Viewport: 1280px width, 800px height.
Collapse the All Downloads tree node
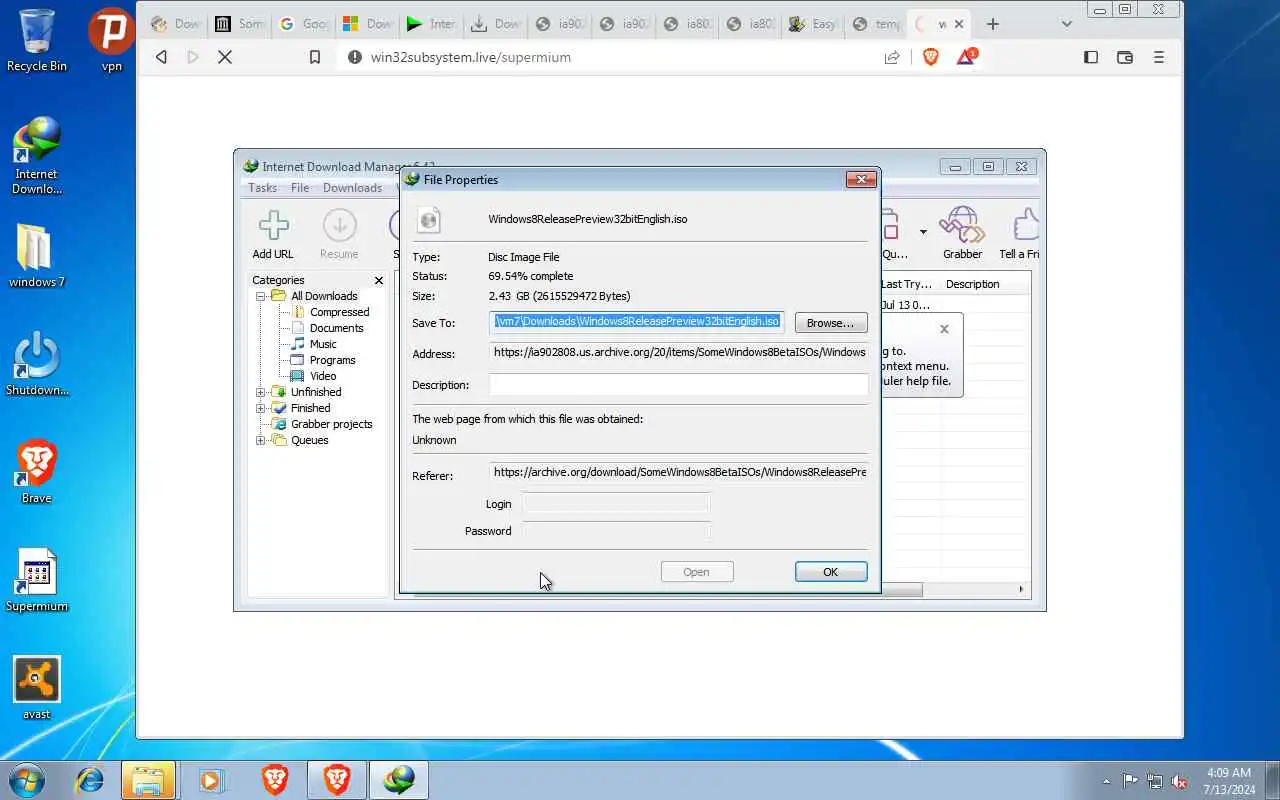click(x=260, y=296)
